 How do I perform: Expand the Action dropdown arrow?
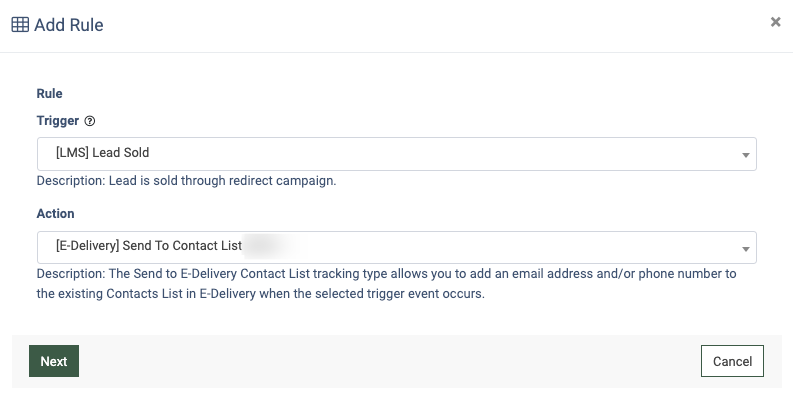coord(746,248)
